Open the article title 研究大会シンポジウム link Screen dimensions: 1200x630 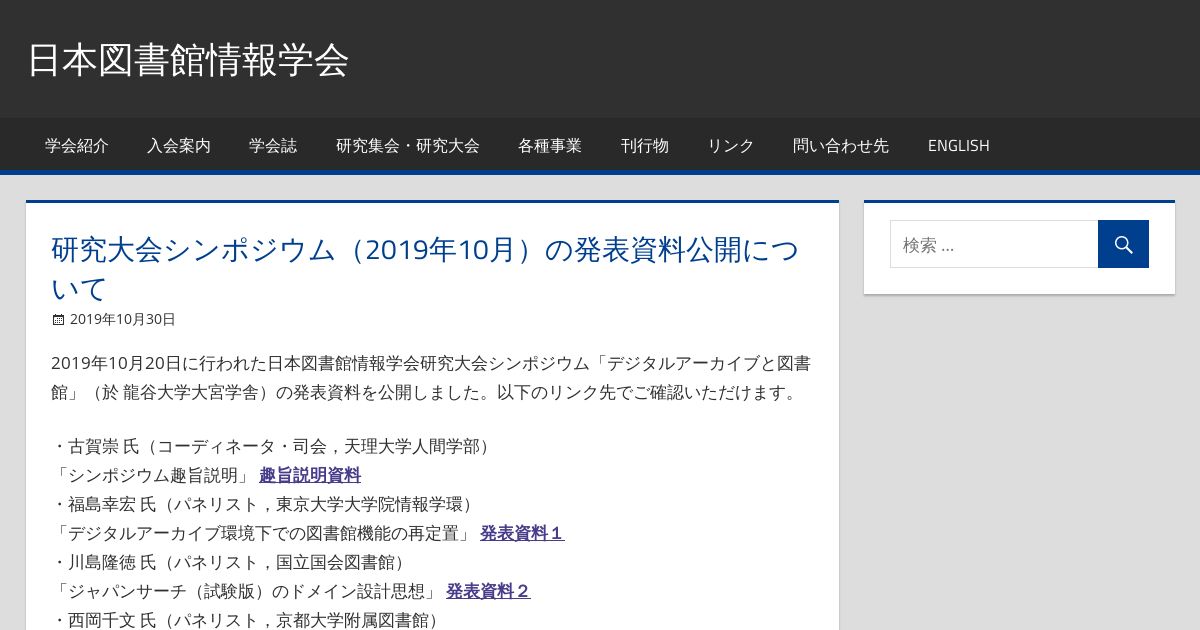point(426,269)
